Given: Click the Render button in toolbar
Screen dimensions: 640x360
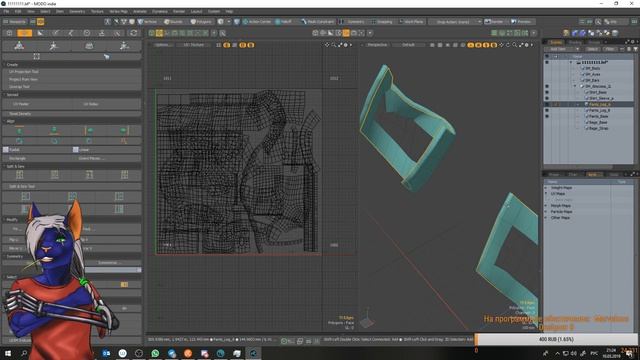Looking at the screenshot, I should [494, 22].
